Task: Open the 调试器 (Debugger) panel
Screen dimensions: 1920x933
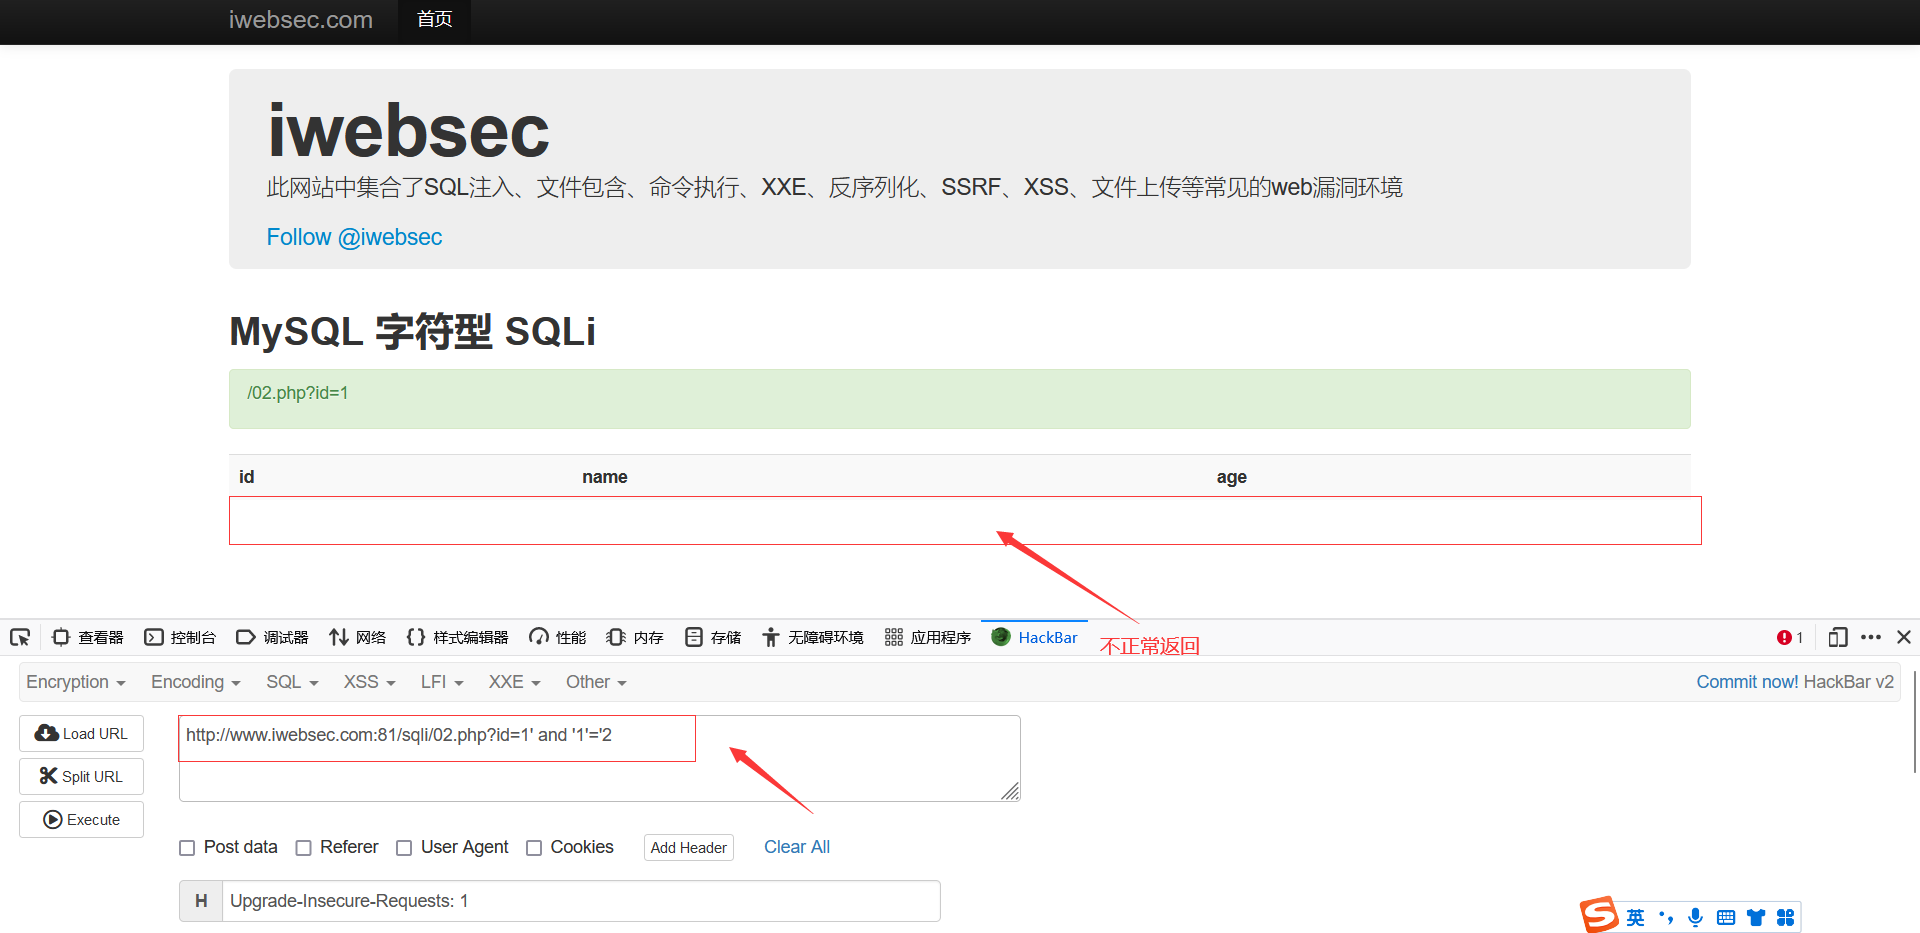Action: [x=272, y=637]
